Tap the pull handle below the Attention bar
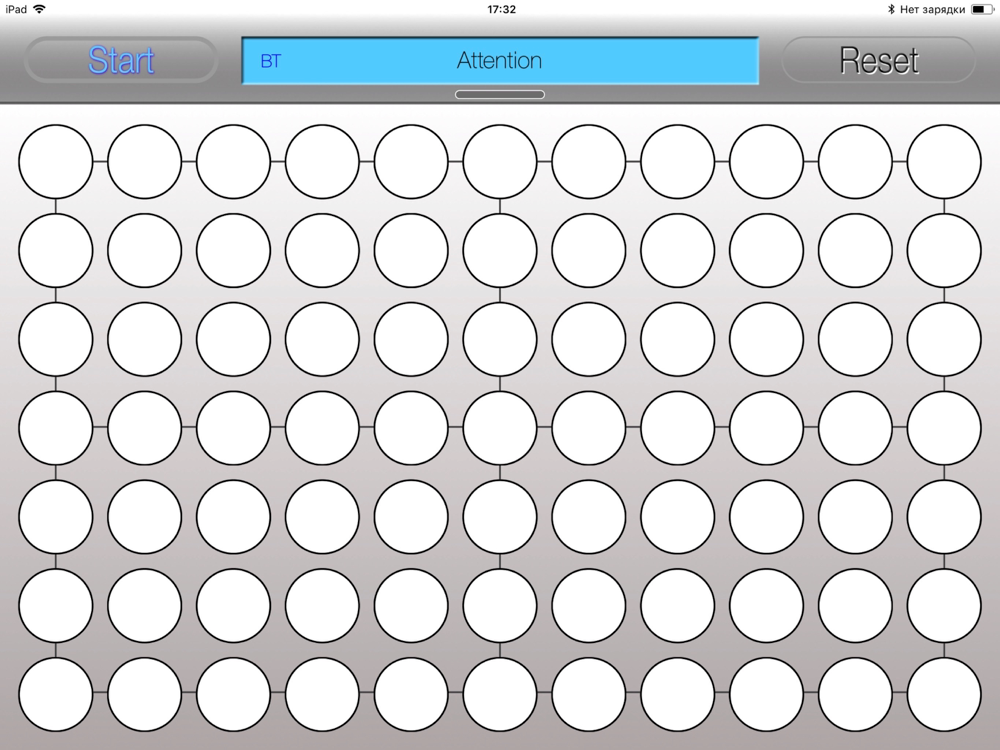This screenshot has height=750, width=1000. [500, 94]
